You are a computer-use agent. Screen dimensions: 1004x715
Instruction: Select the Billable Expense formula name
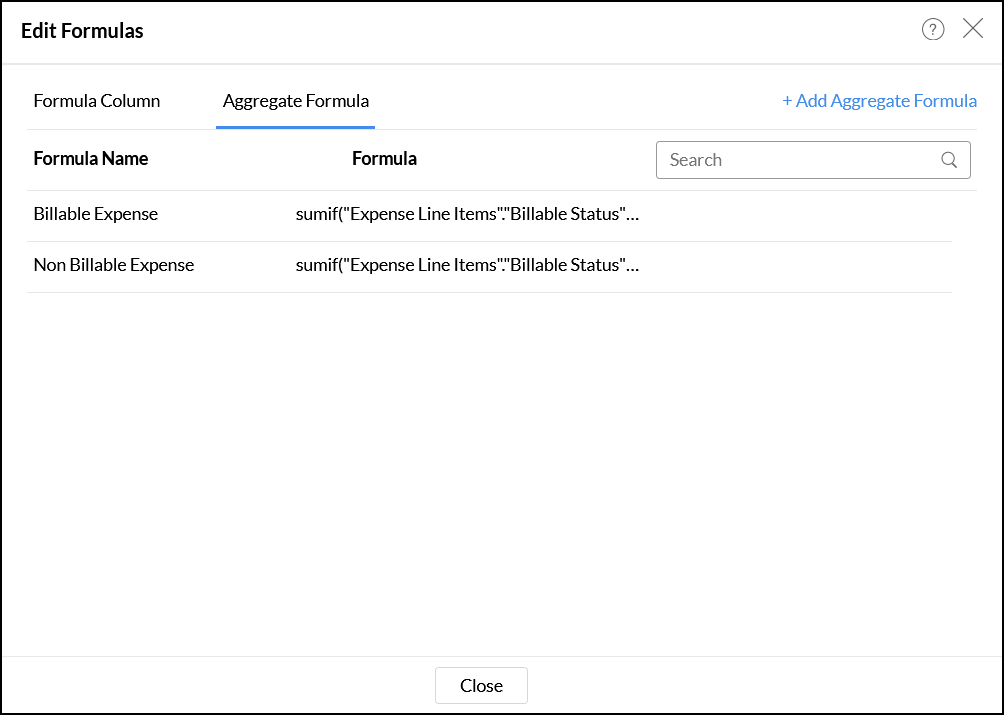pyautogui.click(x=96, y=214)
